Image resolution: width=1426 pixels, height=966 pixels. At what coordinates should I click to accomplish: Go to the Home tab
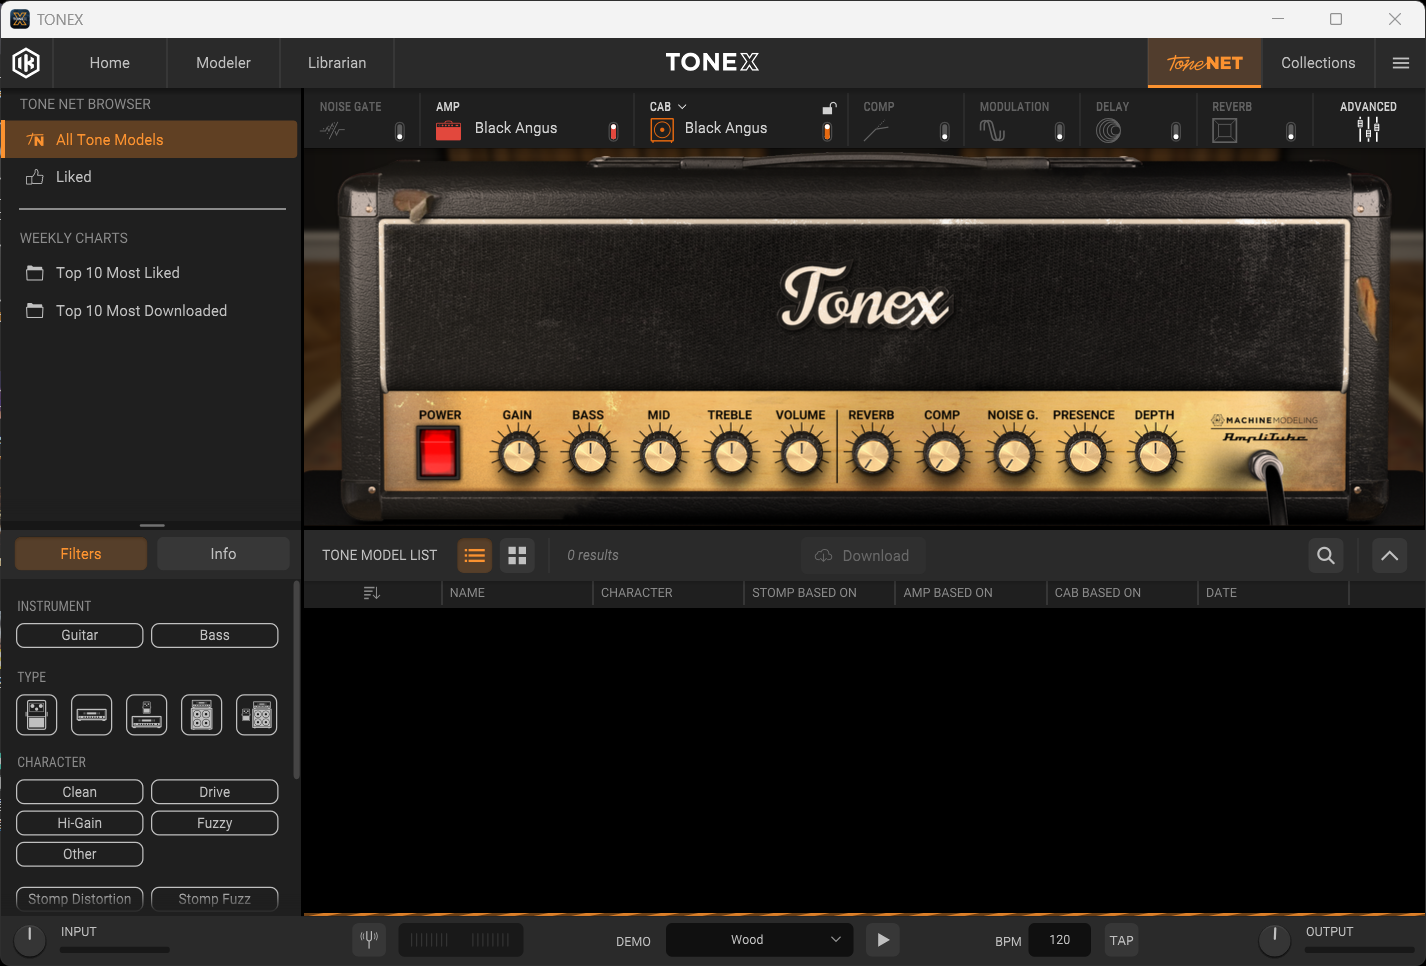[110, 63]
